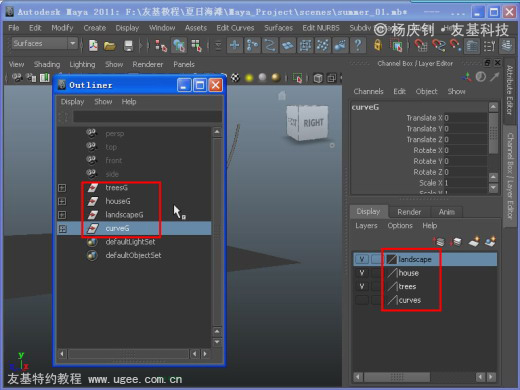Toggle display type box of curves layer
Image resolution: width=520 pixels, height=390 pixels.
click(x=376, y=300)
